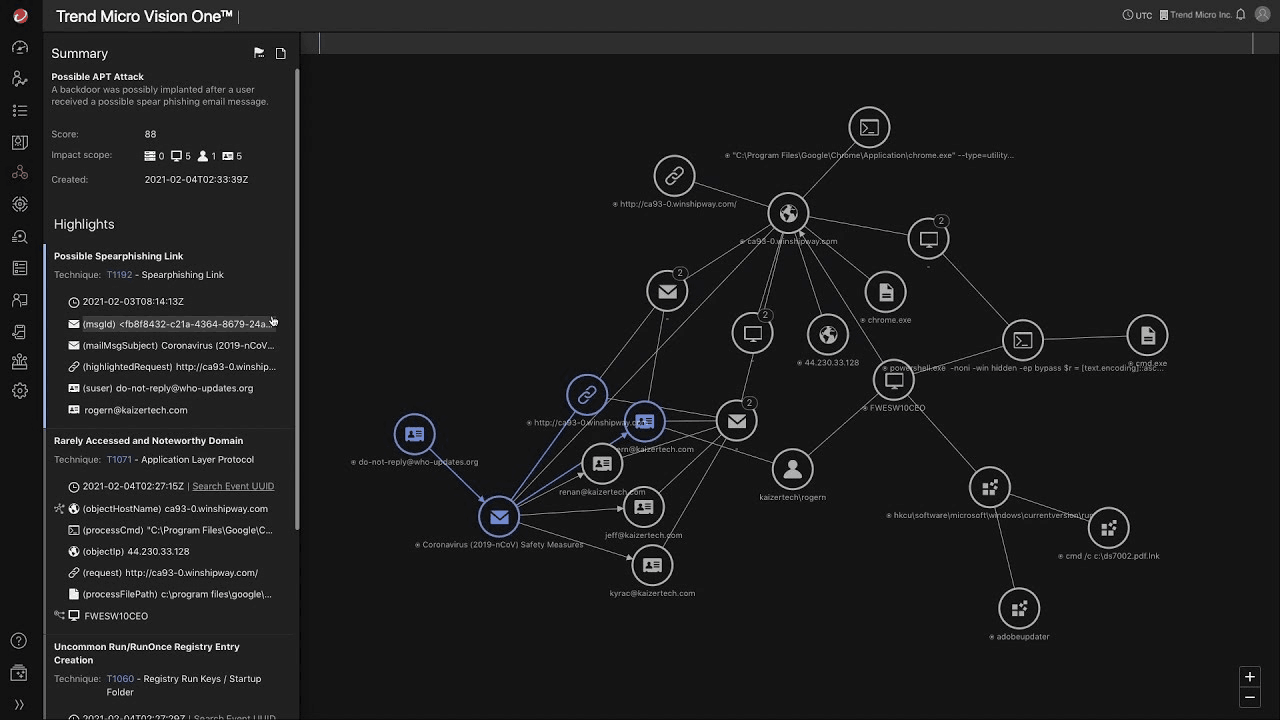The image size is (1280, 720).
Task: Select the hkcu\software\microsoft registry node
Action: (989, 488)
